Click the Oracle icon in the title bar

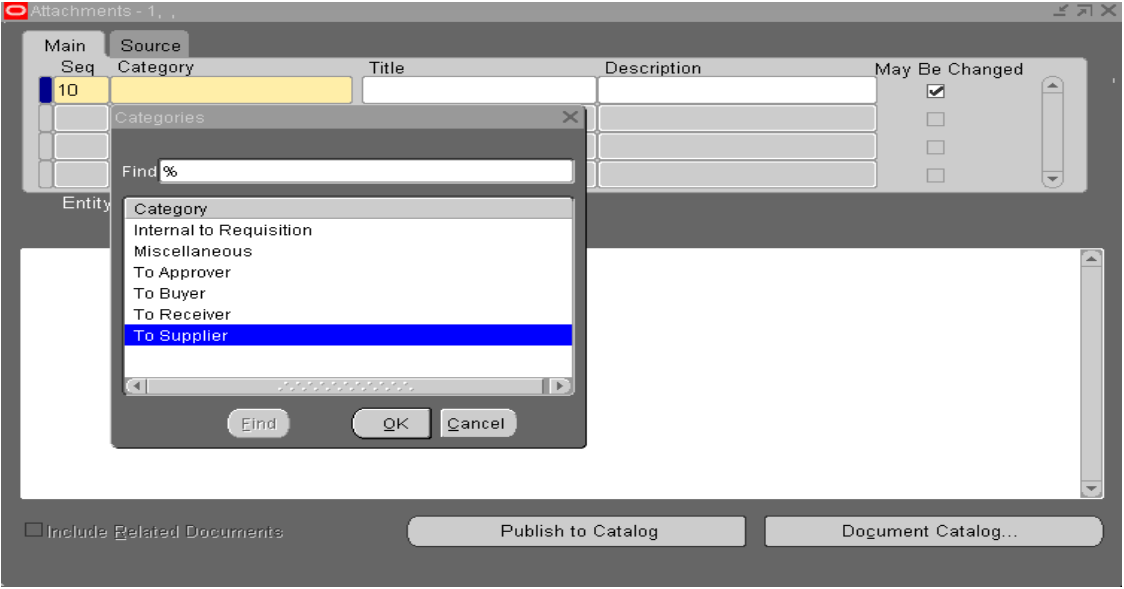click(15, 10)
